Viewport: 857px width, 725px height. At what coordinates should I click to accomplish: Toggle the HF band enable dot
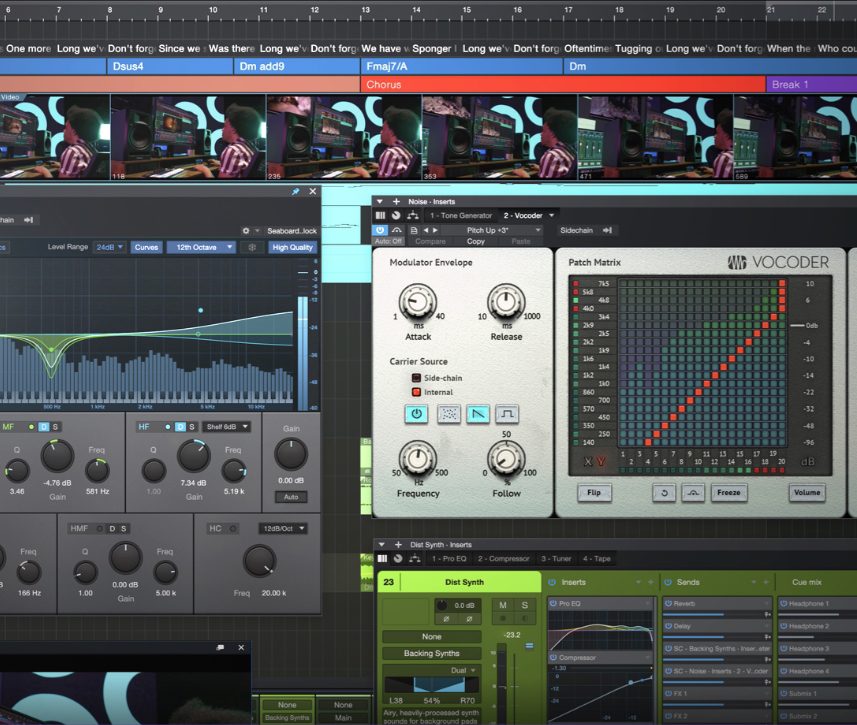click(167, 426)
